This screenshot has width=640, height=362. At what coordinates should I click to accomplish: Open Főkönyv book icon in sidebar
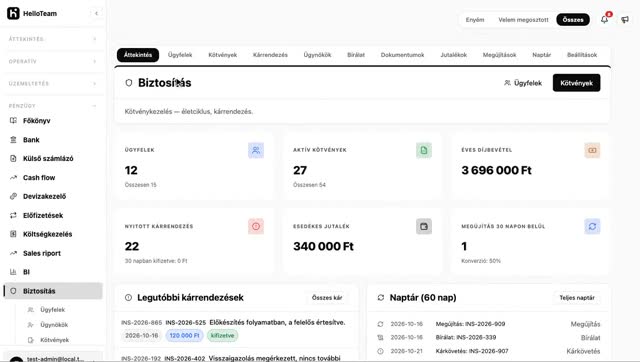click(x=13, y=121)
